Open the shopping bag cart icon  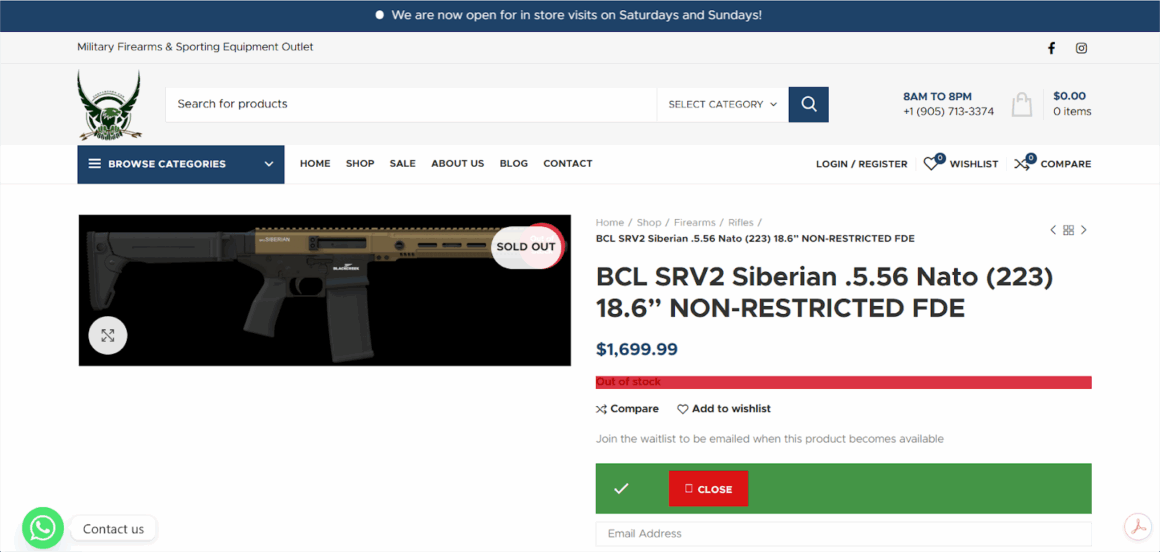tap(1022, 104)
